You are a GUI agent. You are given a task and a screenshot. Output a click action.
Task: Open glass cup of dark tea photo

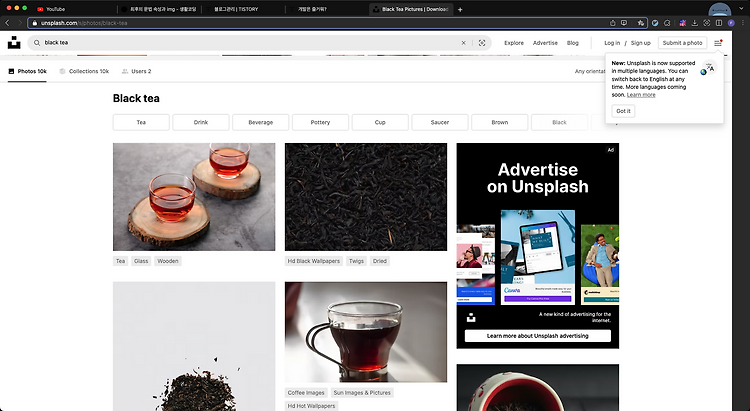point(366,332)
